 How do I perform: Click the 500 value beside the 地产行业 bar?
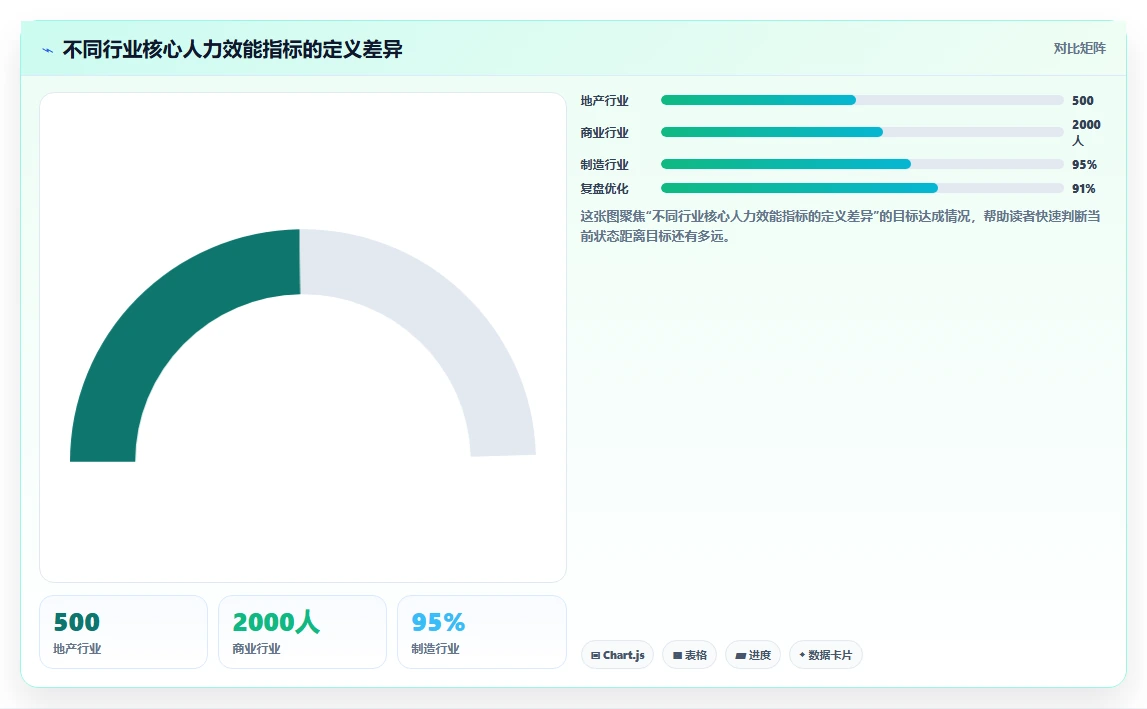pos(1083,101)
